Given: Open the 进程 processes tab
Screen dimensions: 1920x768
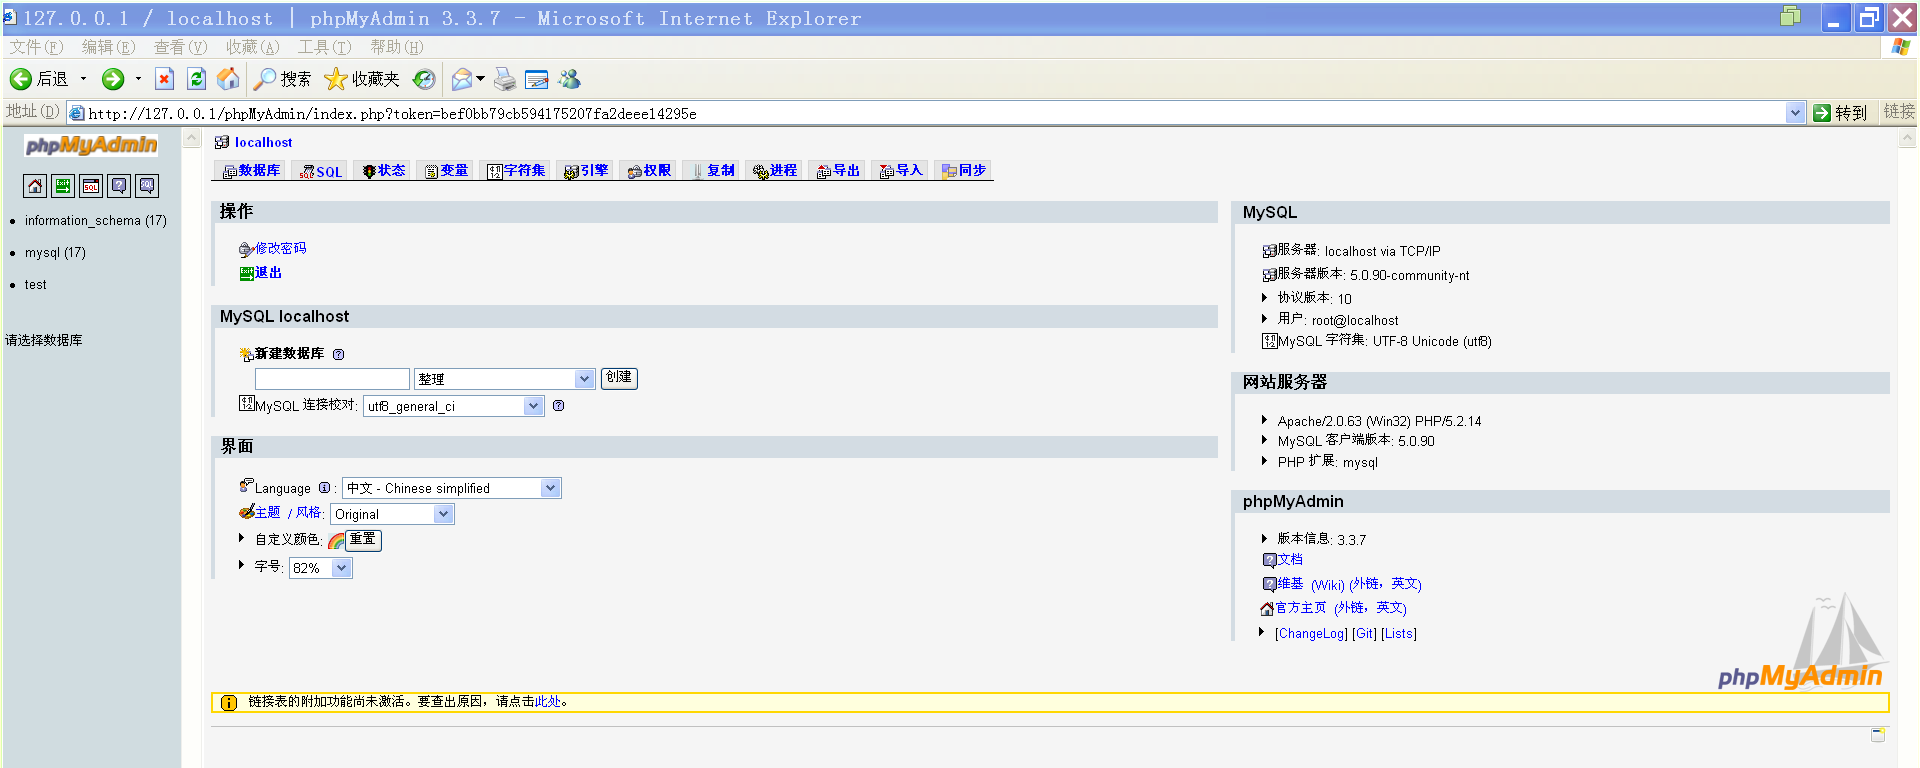Looking at the screenshot, I should coord(775,171).
